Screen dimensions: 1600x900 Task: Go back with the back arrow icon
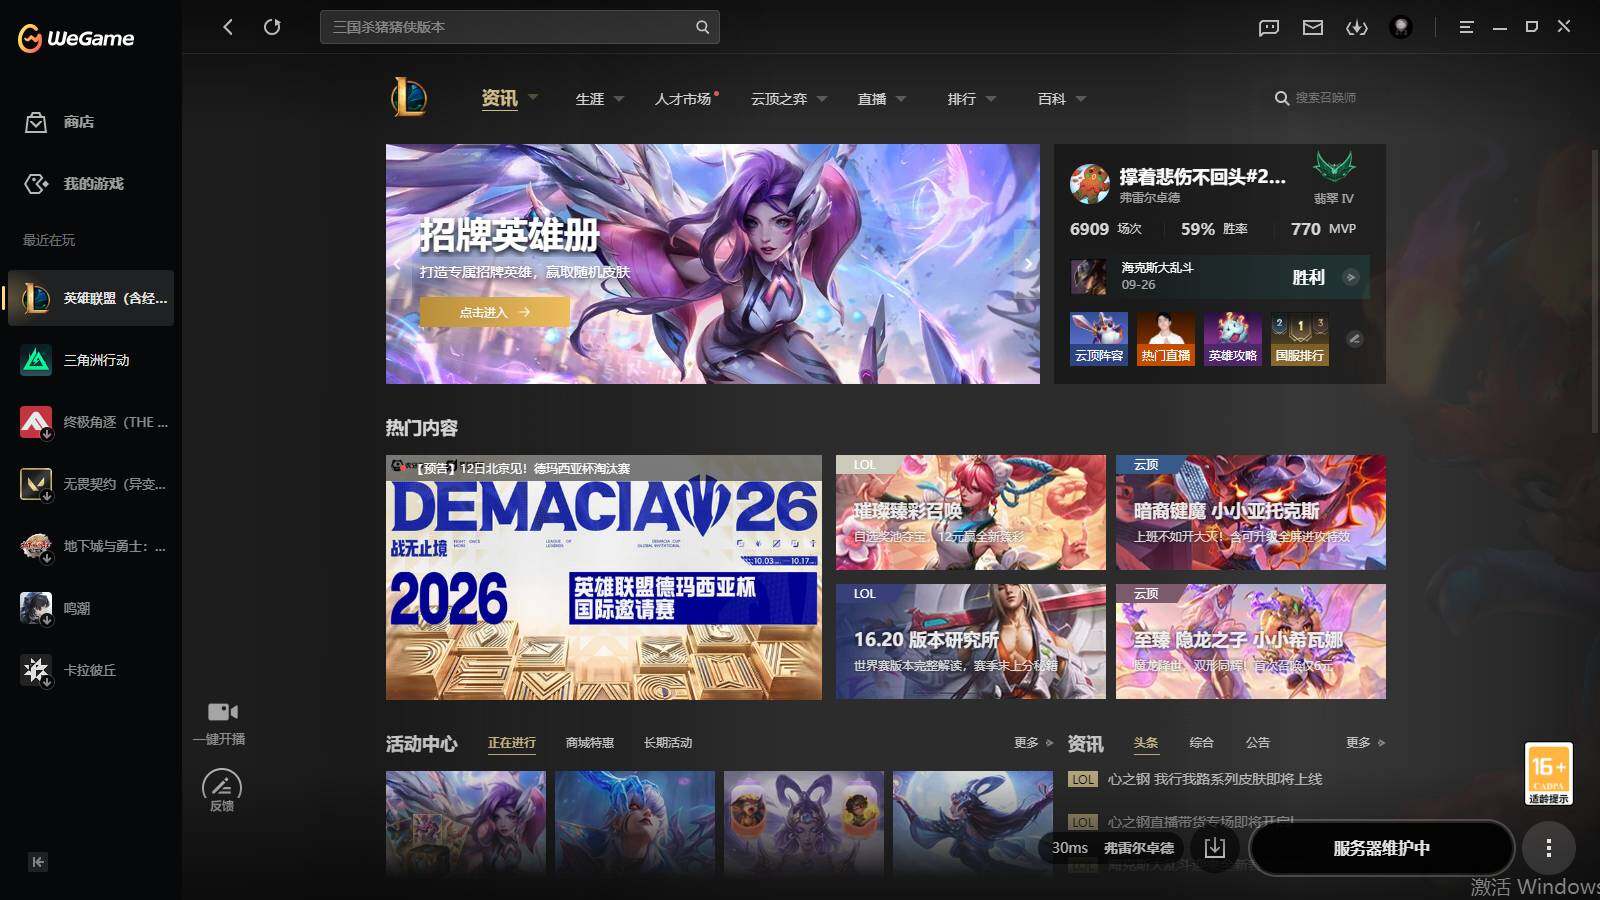pyautogui.click(x=228, y=27)
